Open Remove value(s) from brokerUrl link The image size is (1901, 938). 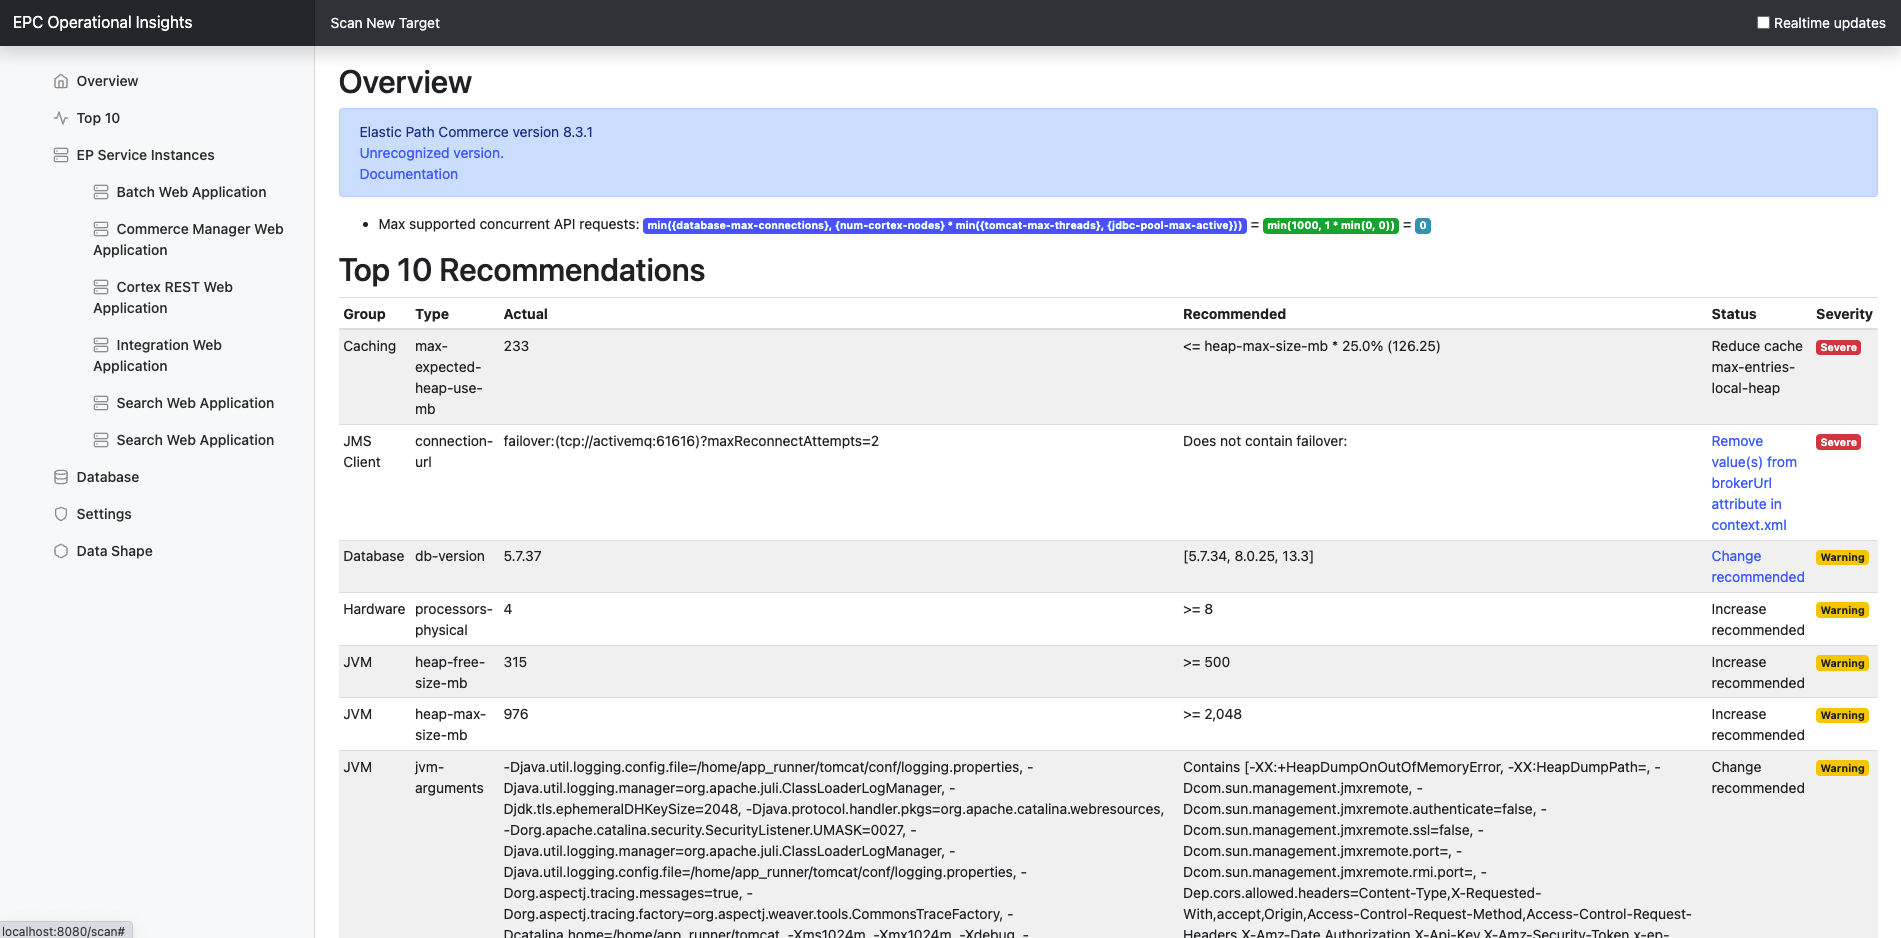pos(1754,483)
